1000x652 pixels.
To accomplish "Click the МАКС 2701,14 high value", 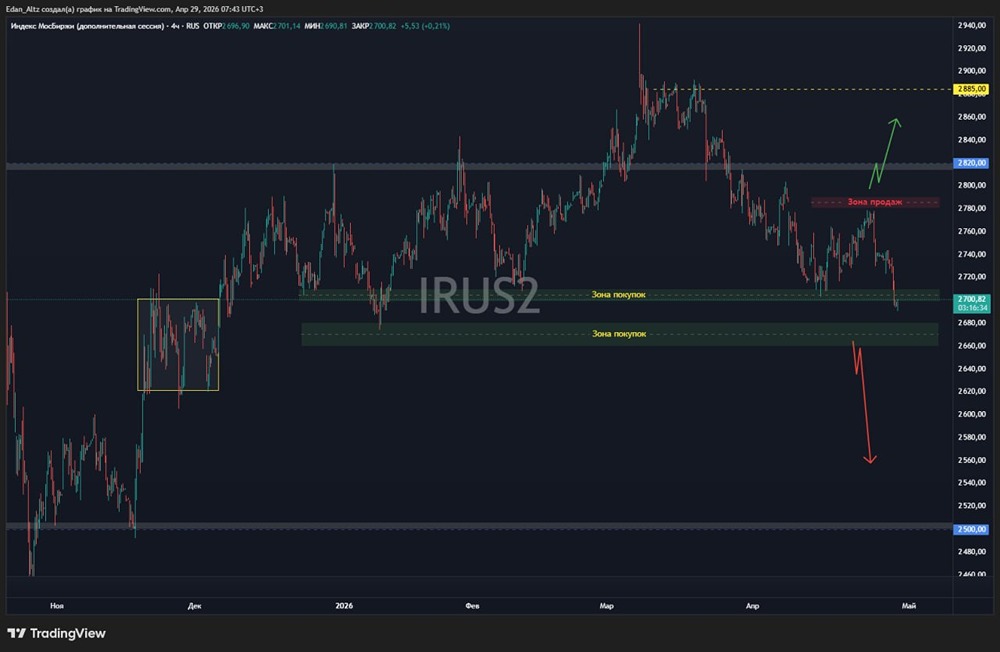I will pyautogui.click(x=277, y=26).
